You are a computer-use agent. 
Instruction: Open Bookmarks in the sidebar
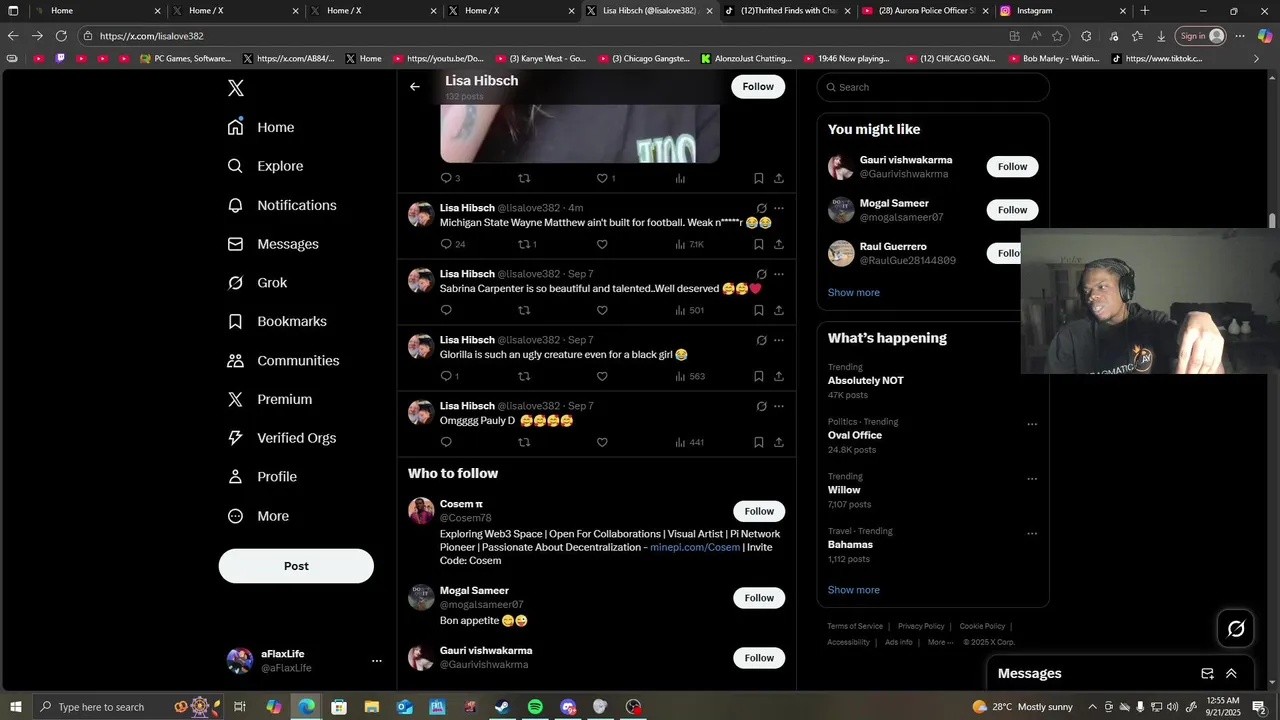click(277, 321)
